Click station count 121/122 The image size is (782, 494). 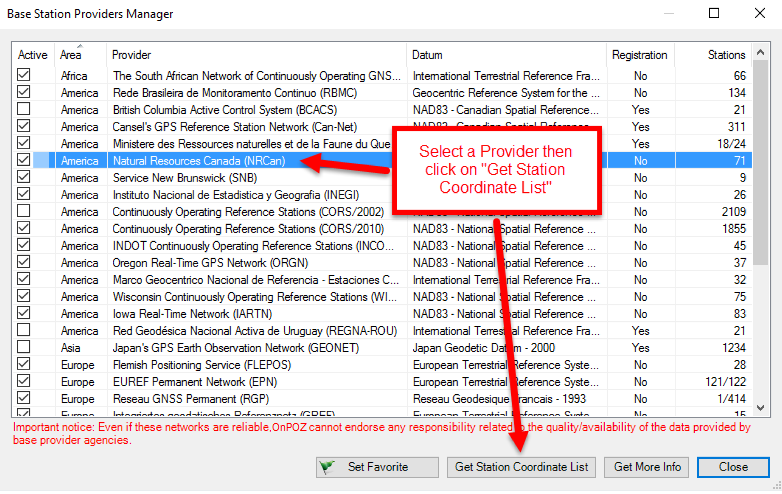[726, 382]
